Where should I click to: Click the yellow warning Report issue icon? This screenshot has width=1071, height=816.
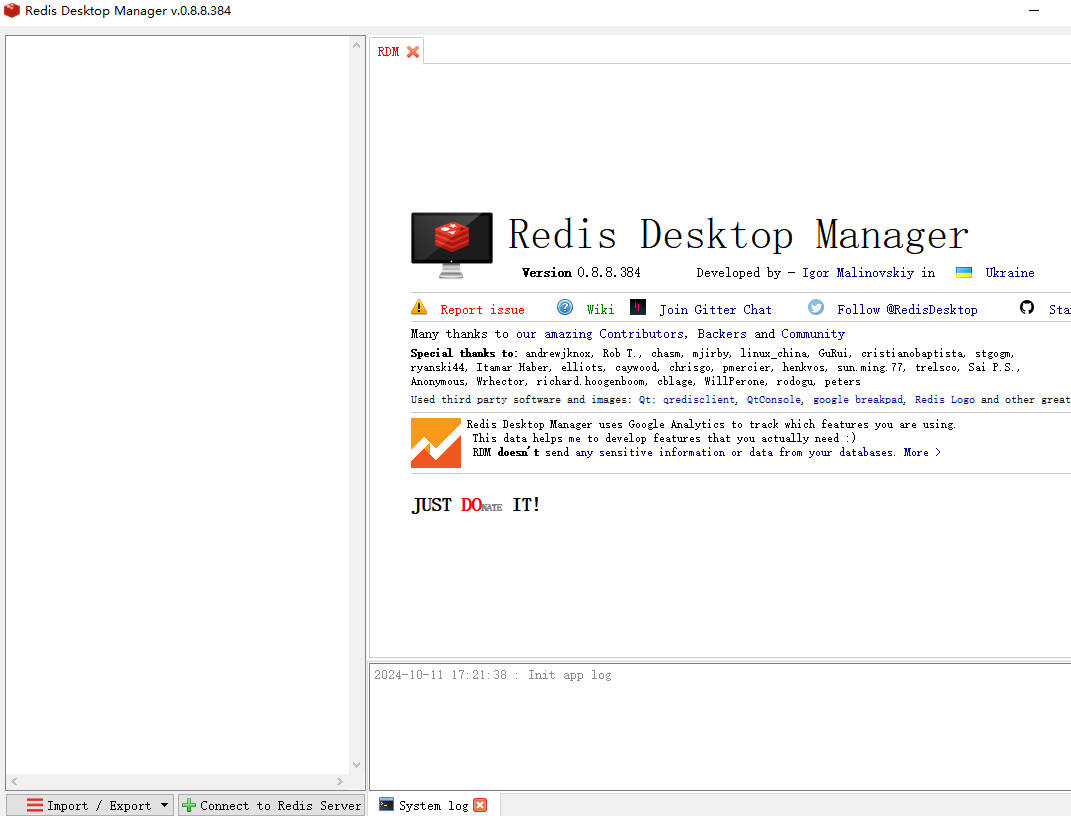pos(419,307)
